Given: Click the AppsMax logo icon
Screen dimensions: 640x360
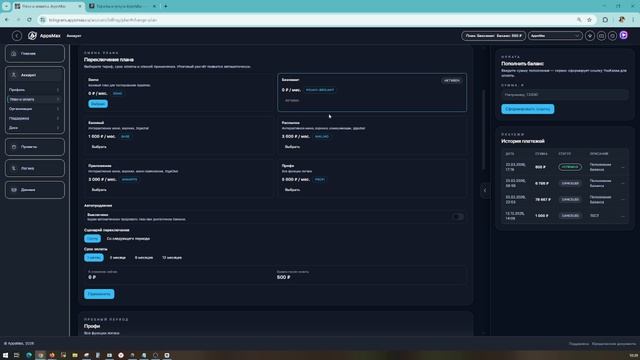Looking at the screenshot, I should pos(32,36).
